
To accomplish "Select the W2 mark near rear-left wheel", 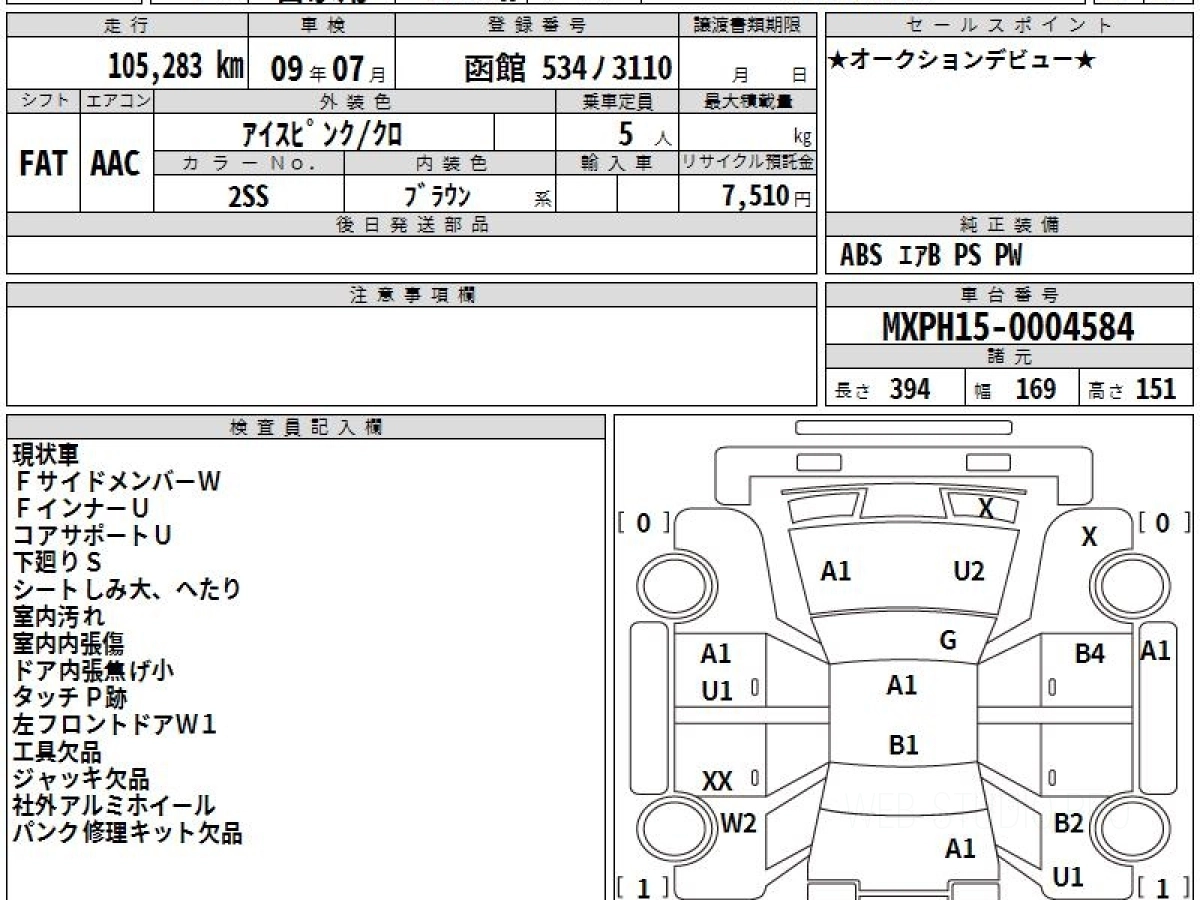I will (738, 824).
